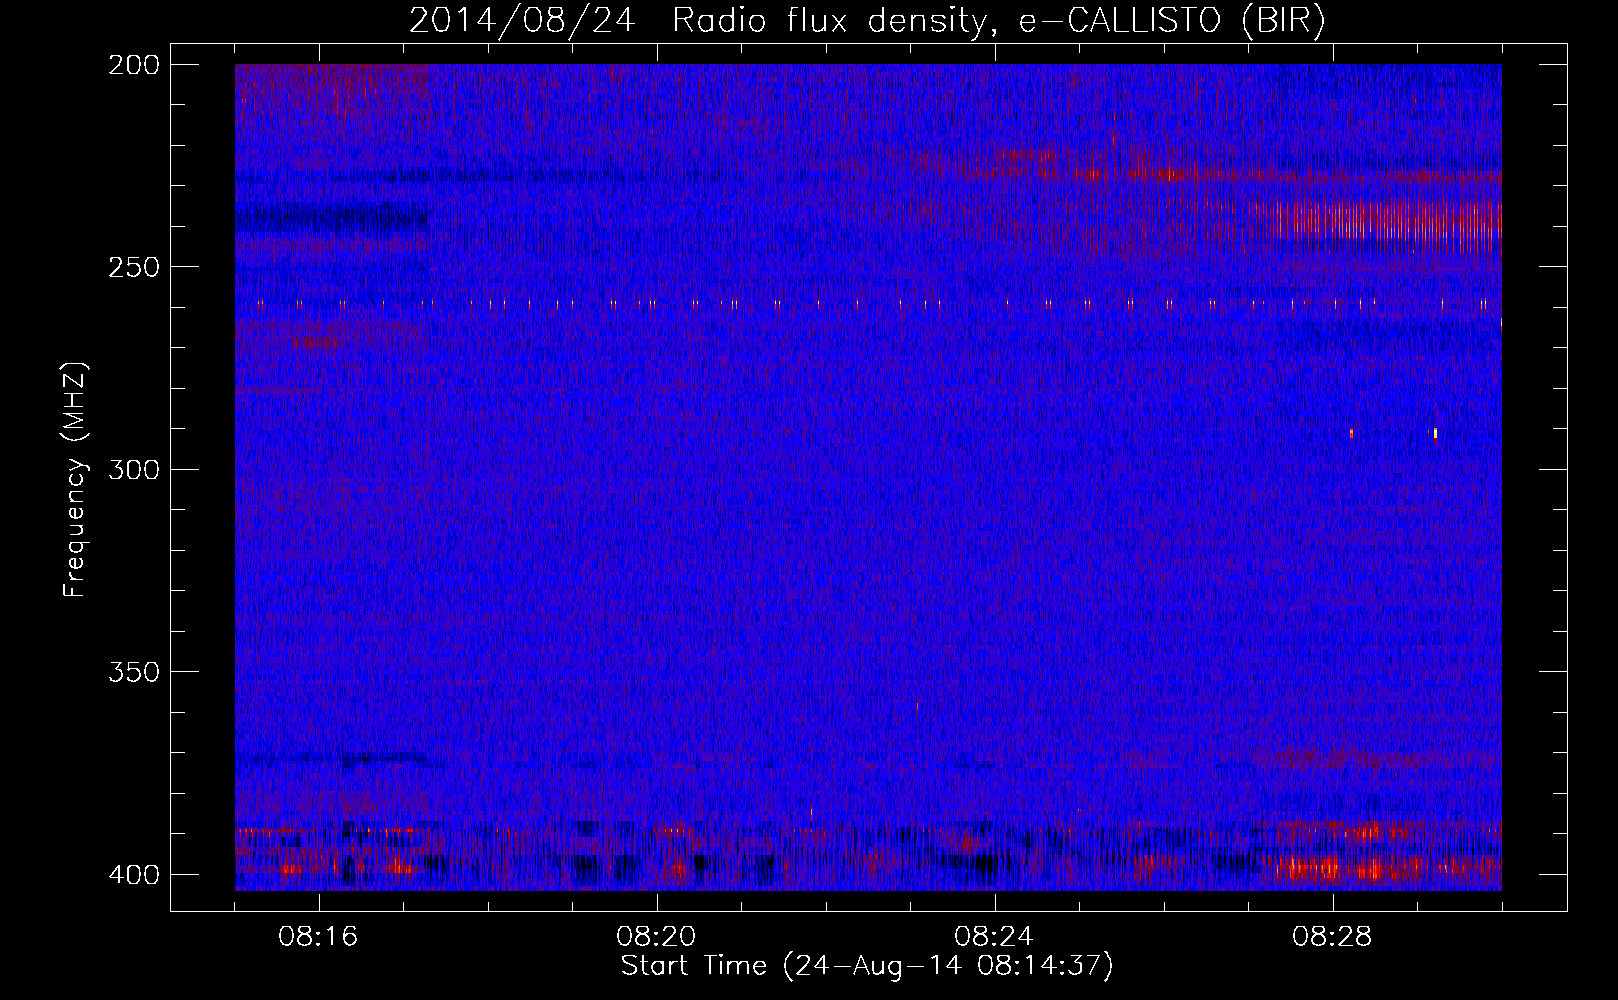The width and height of the screenshot is (1618, 1000).
Task: Click the "Start Time (24-Aug-14 08:14:37)" label
Action: [866, 966]
